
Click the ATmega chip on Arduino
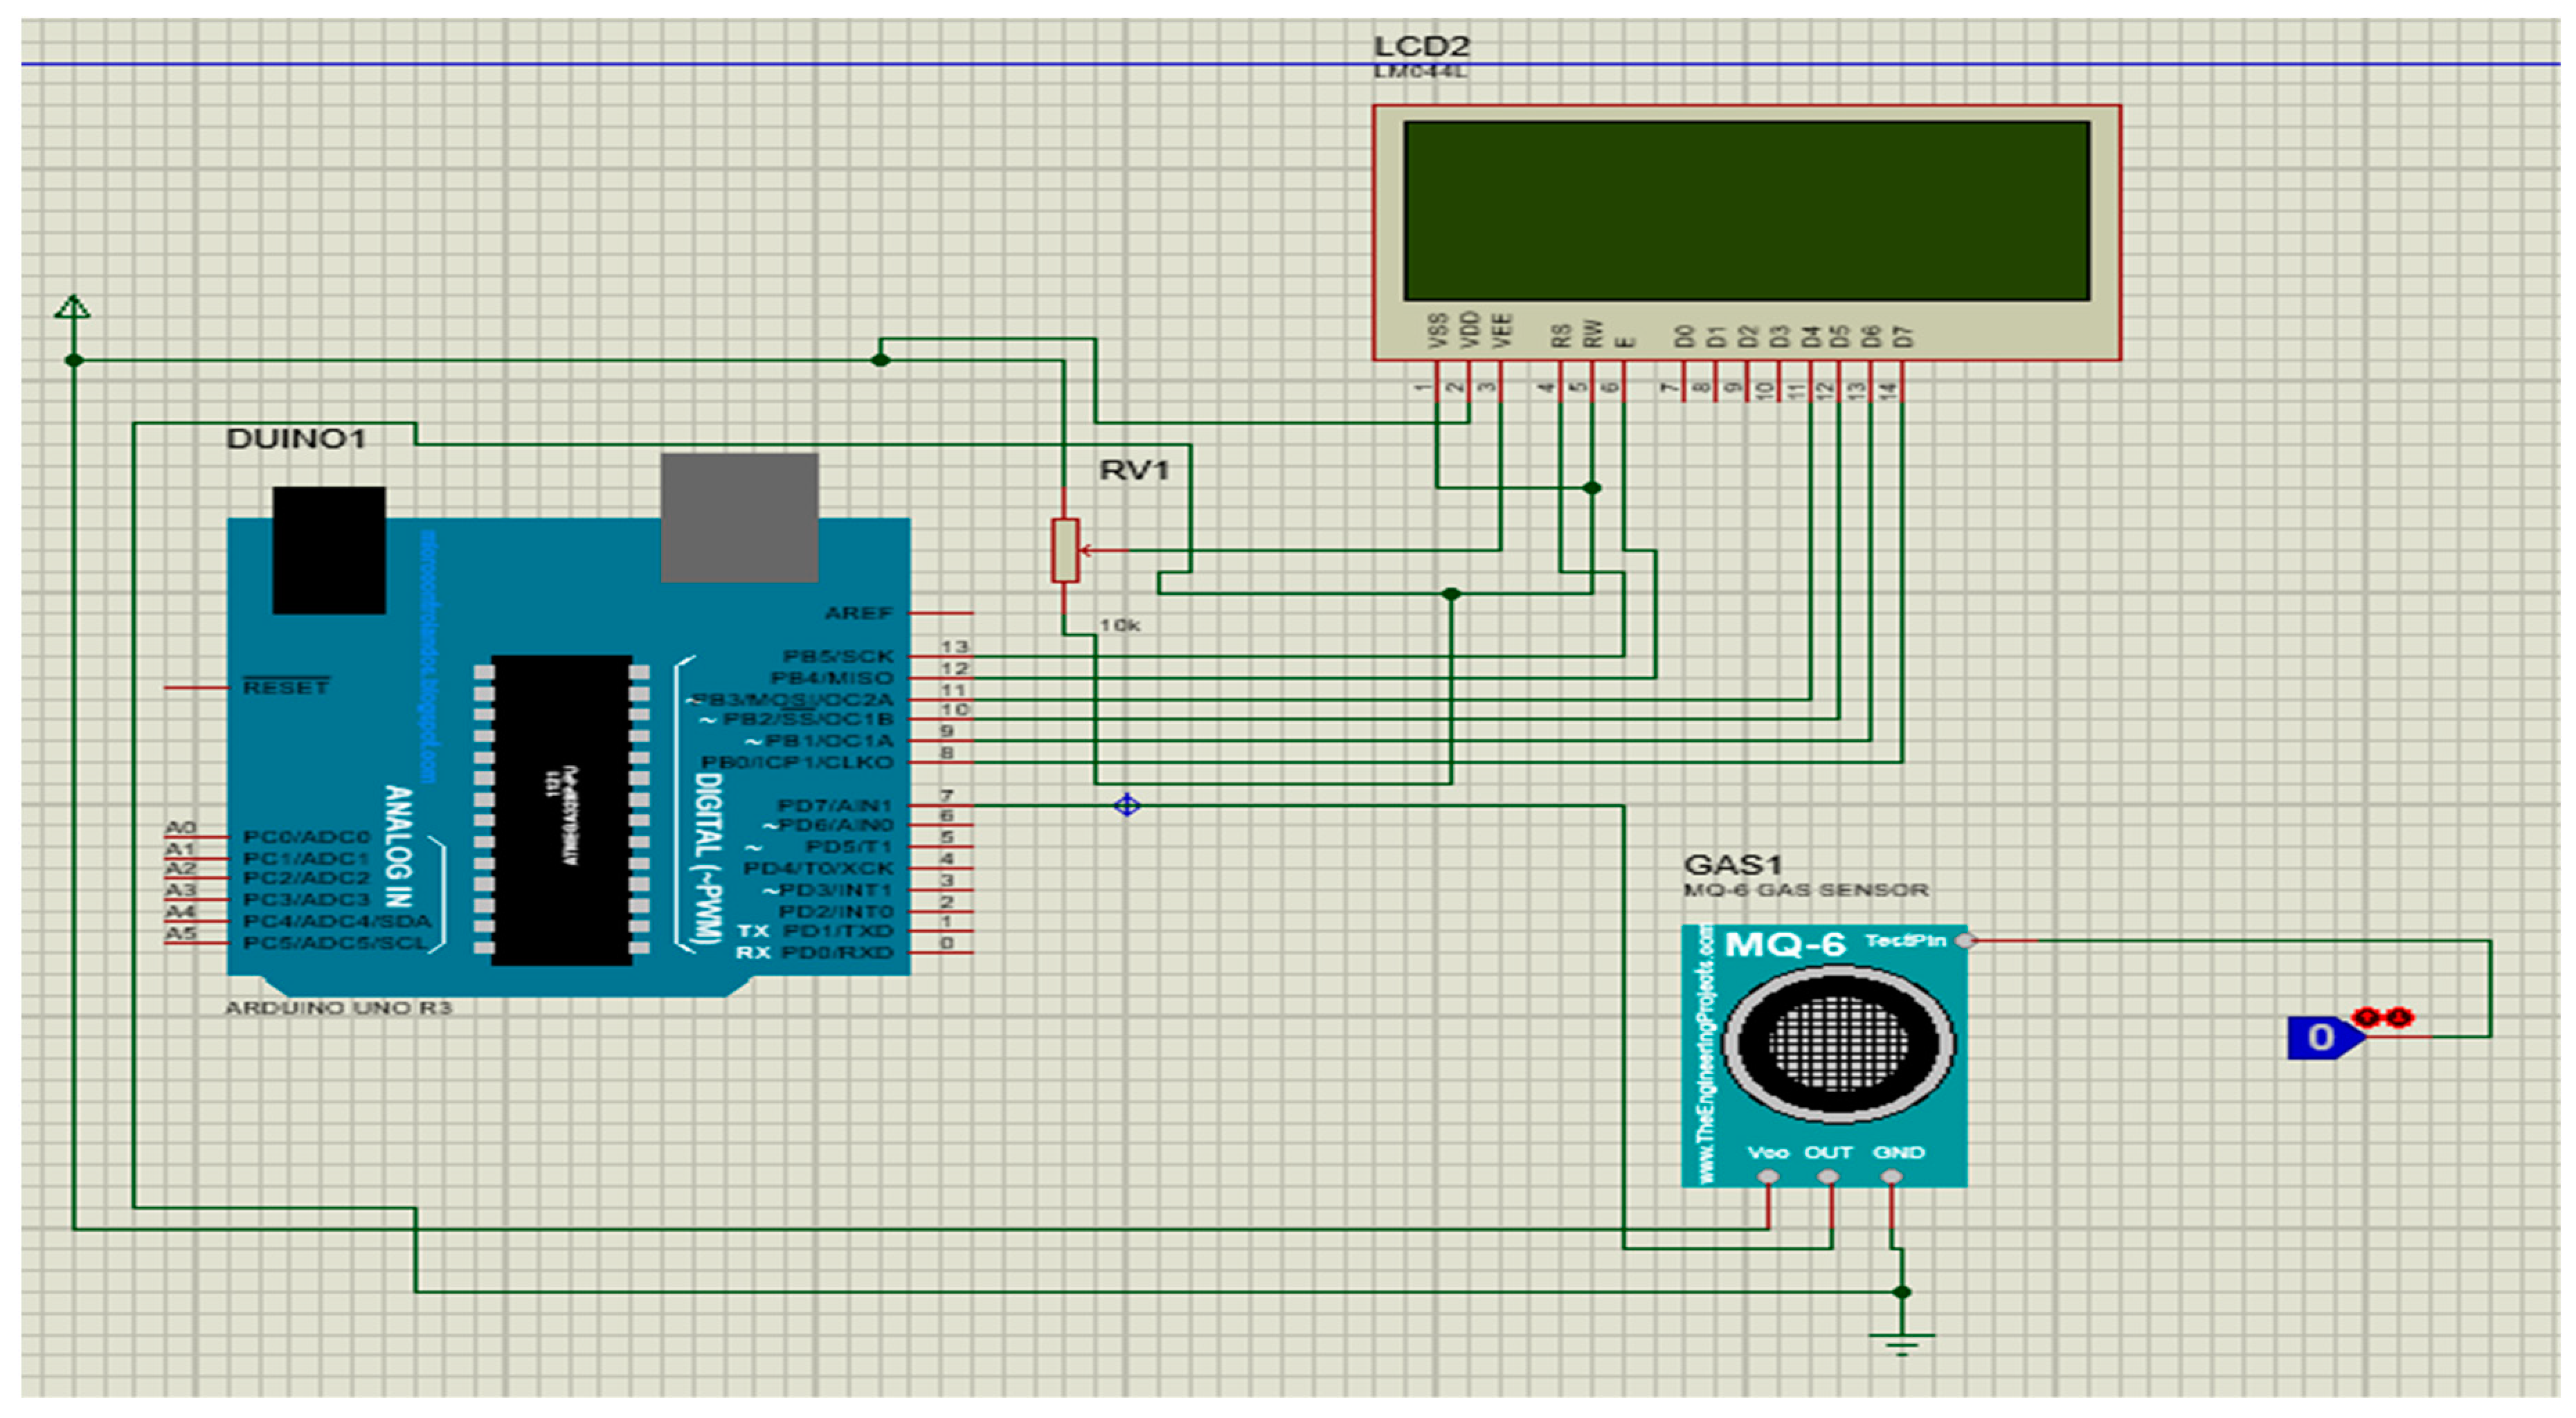tap(561, 810)
